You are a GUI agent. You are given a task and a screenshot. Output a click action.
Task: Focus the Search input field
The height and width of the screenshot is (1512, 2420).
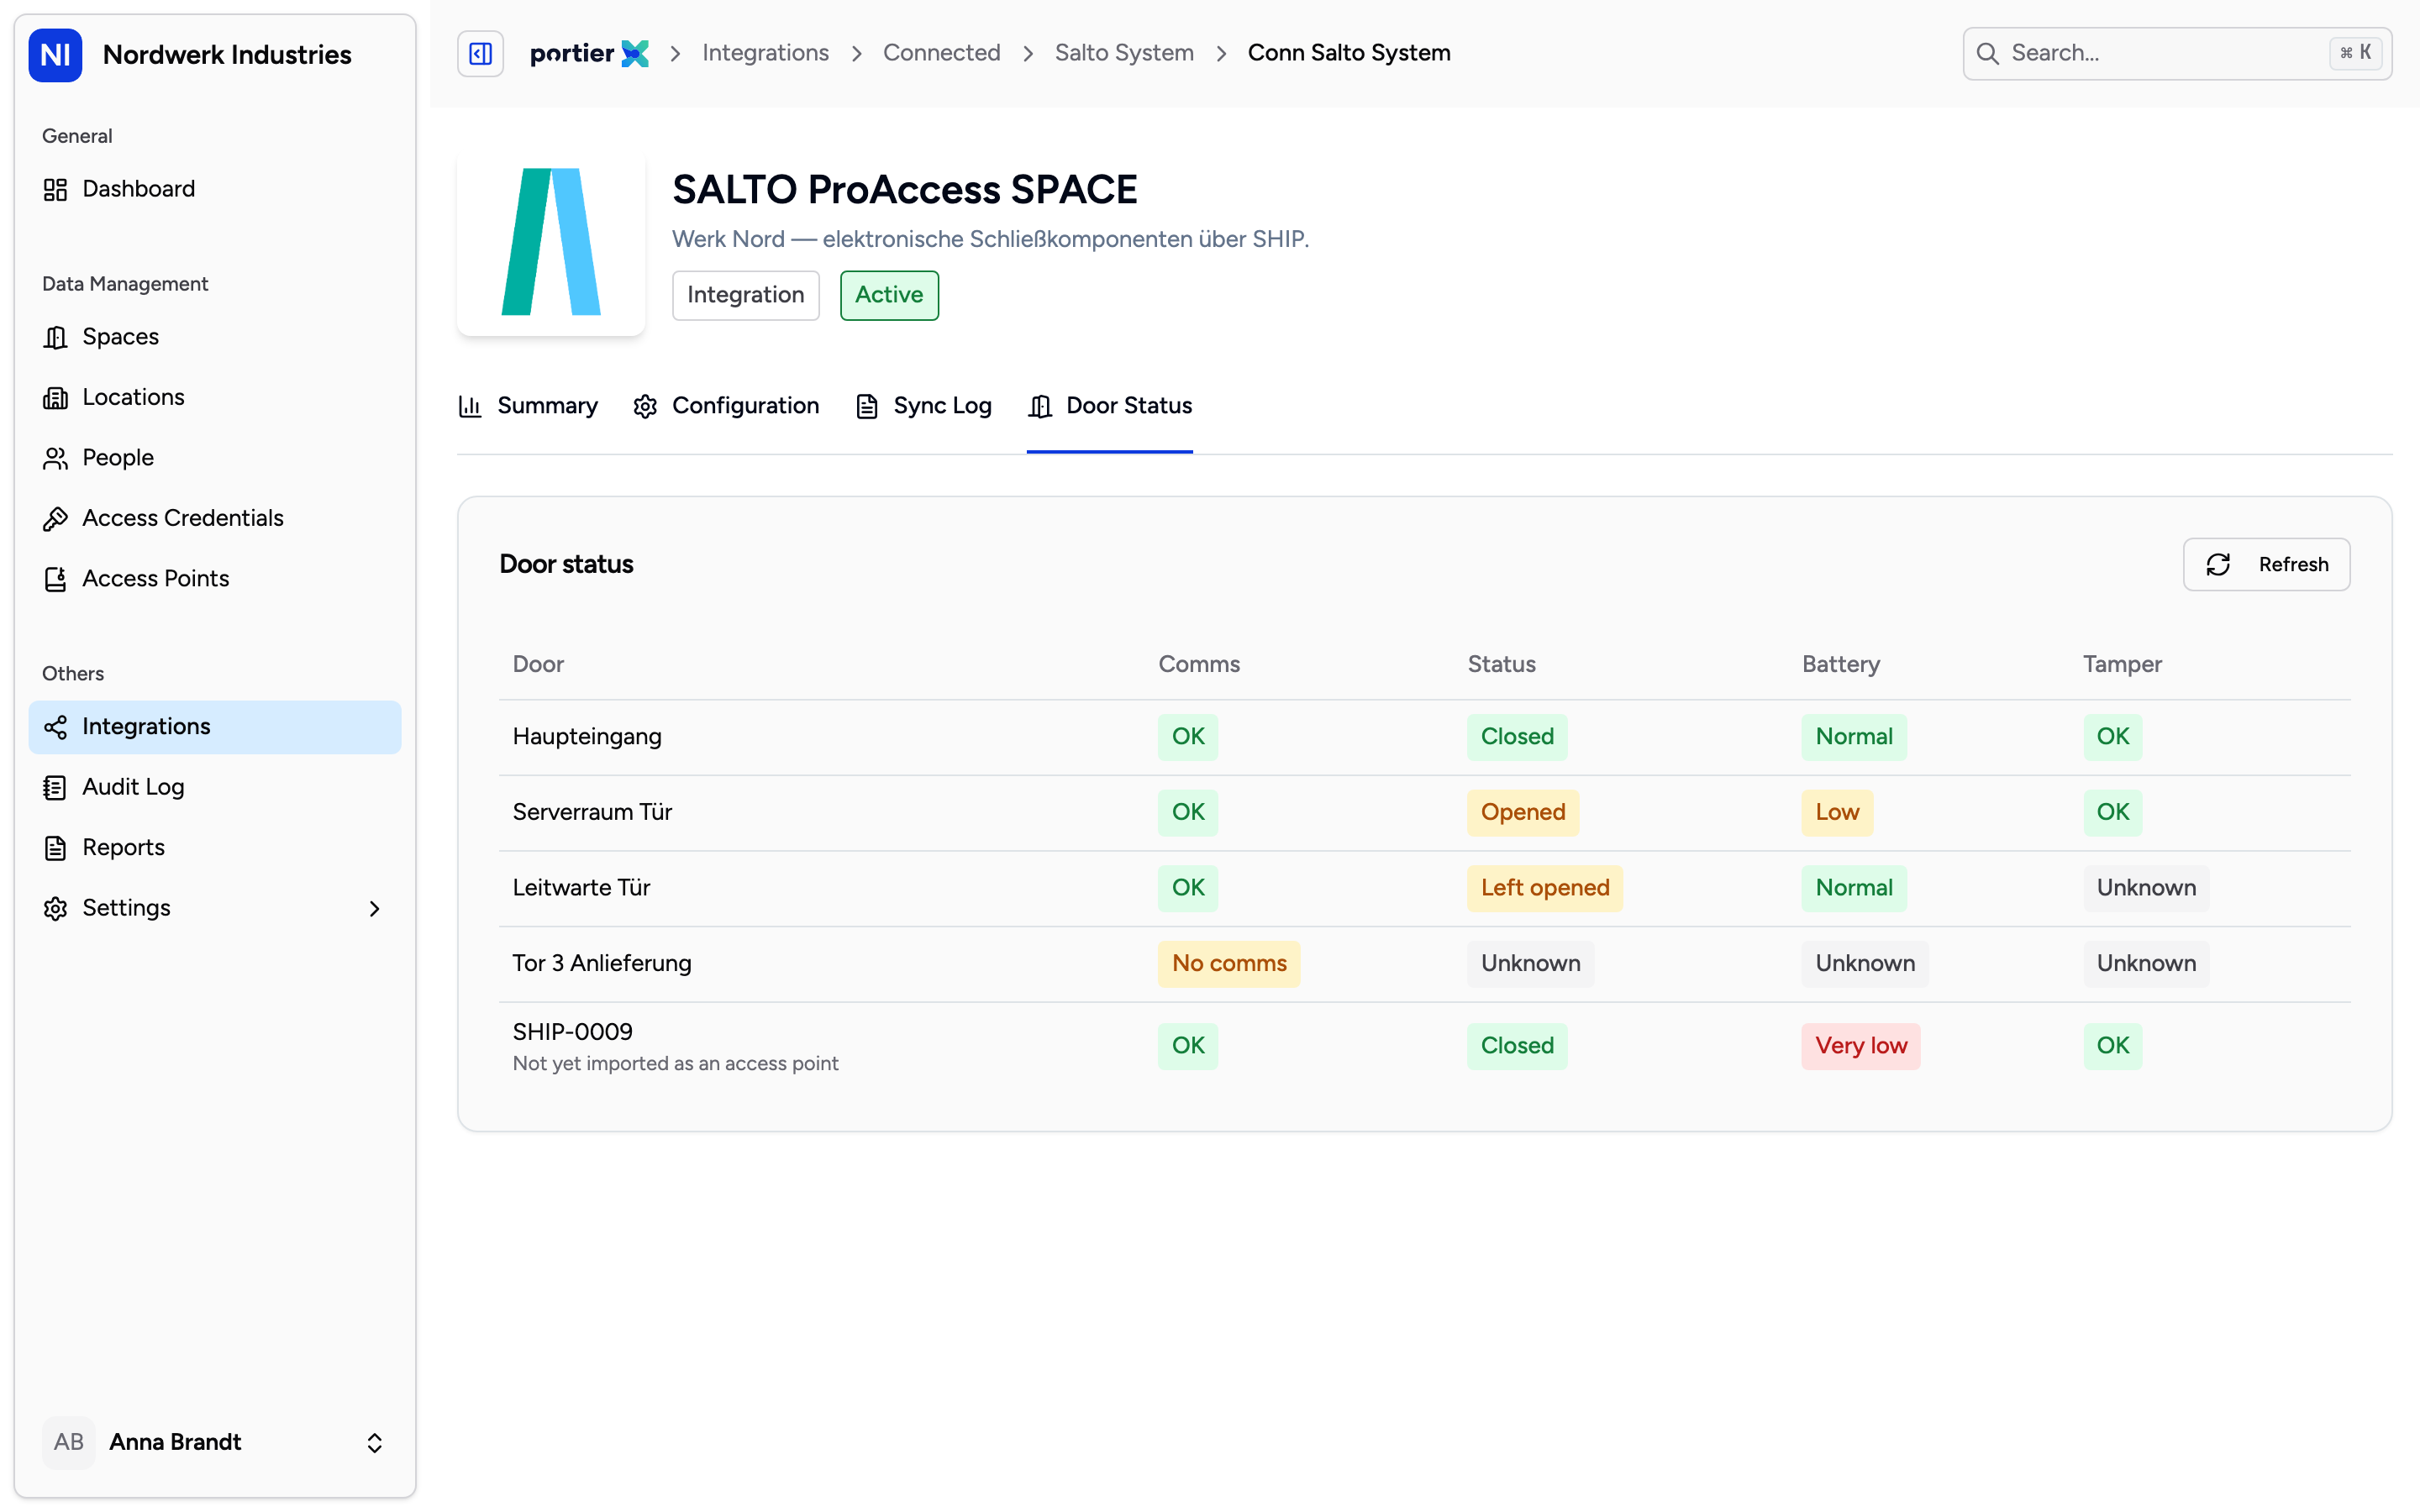(x=2177, y=53)
